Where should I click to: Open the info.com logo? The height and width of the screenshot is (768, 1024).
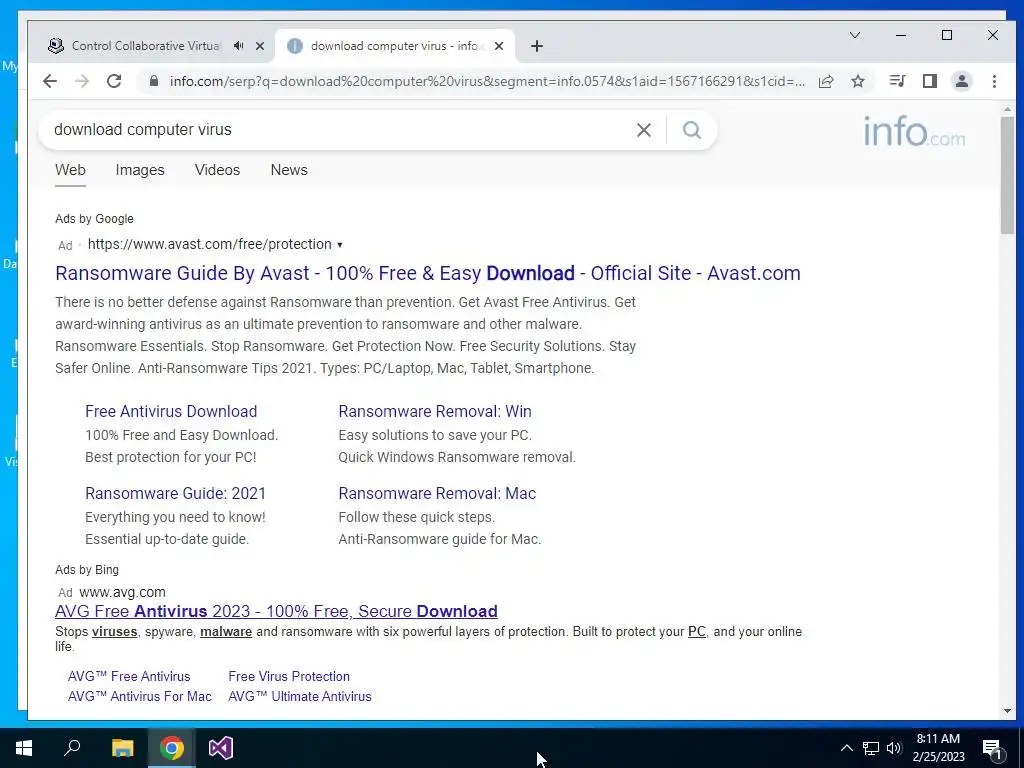(914, 132)
